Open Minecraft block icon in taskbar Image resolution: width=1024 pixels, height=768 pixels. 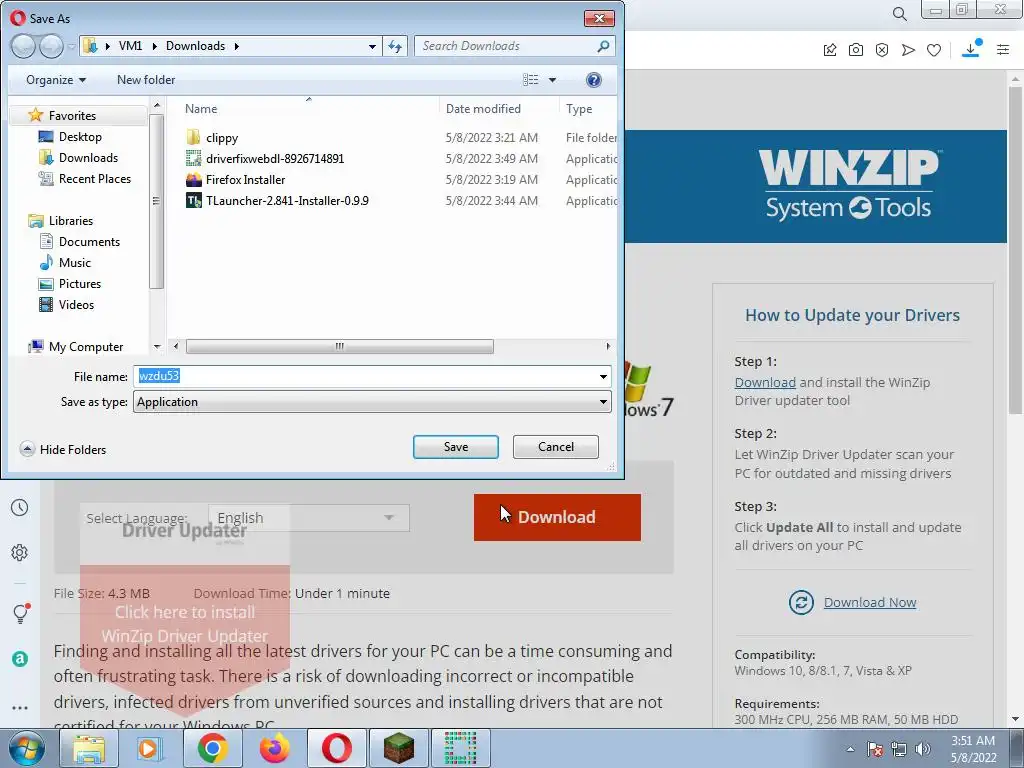point(398,748)
